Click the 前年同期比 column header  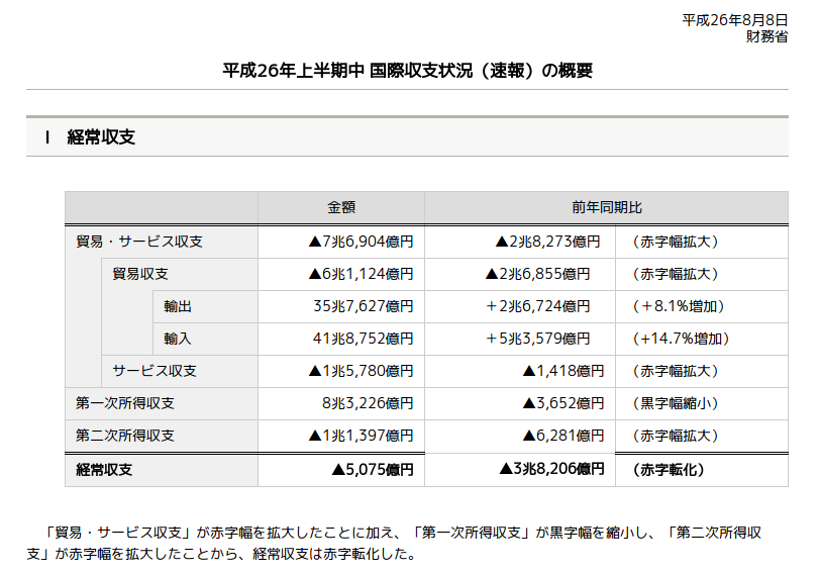(x=606, y=207)
